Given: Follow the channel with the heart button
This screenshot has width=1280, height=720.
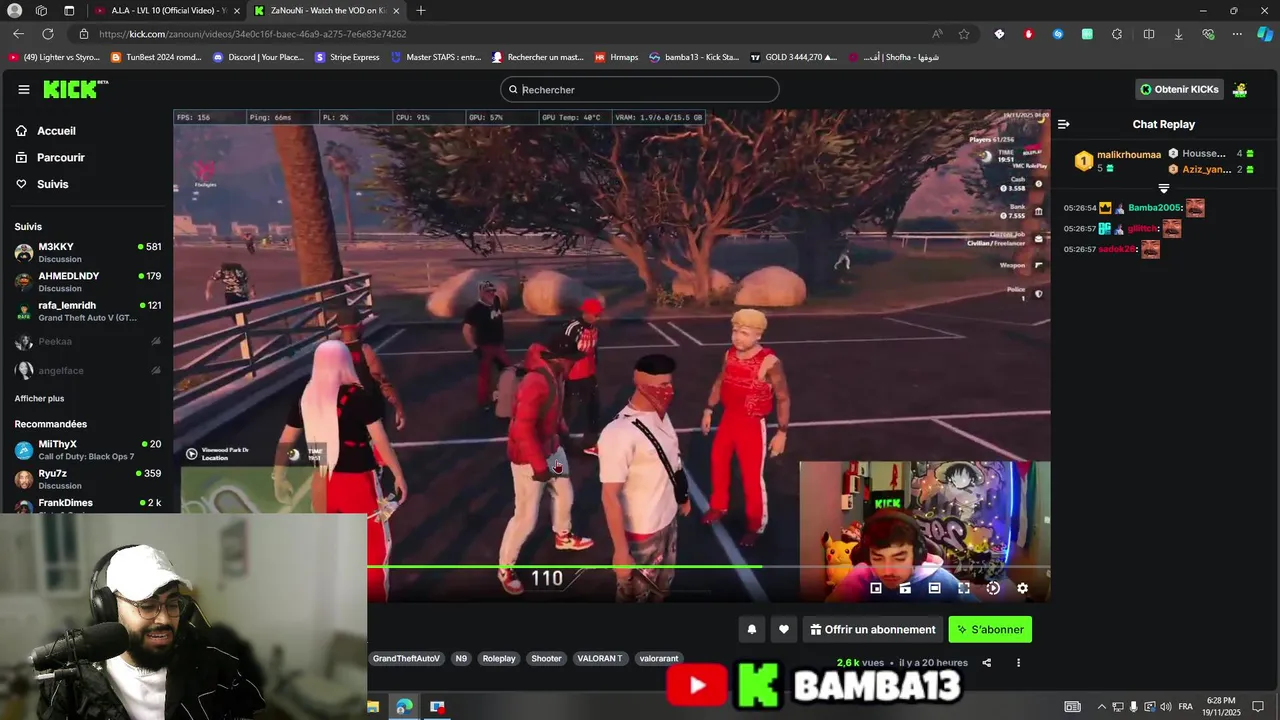Looking at the screenshot, I should click(784, 629).
